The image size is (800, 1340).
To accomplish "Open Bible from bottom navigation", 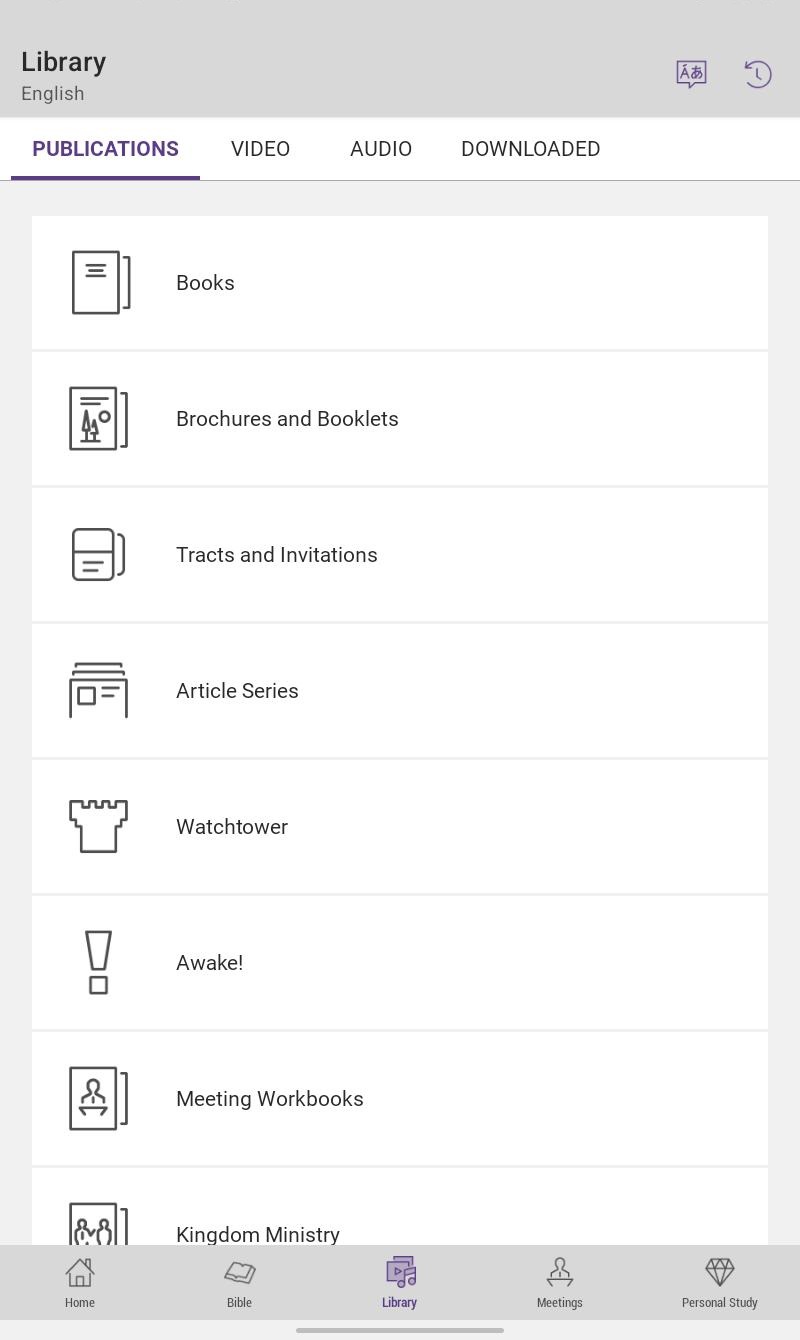I will (240, 1283).
